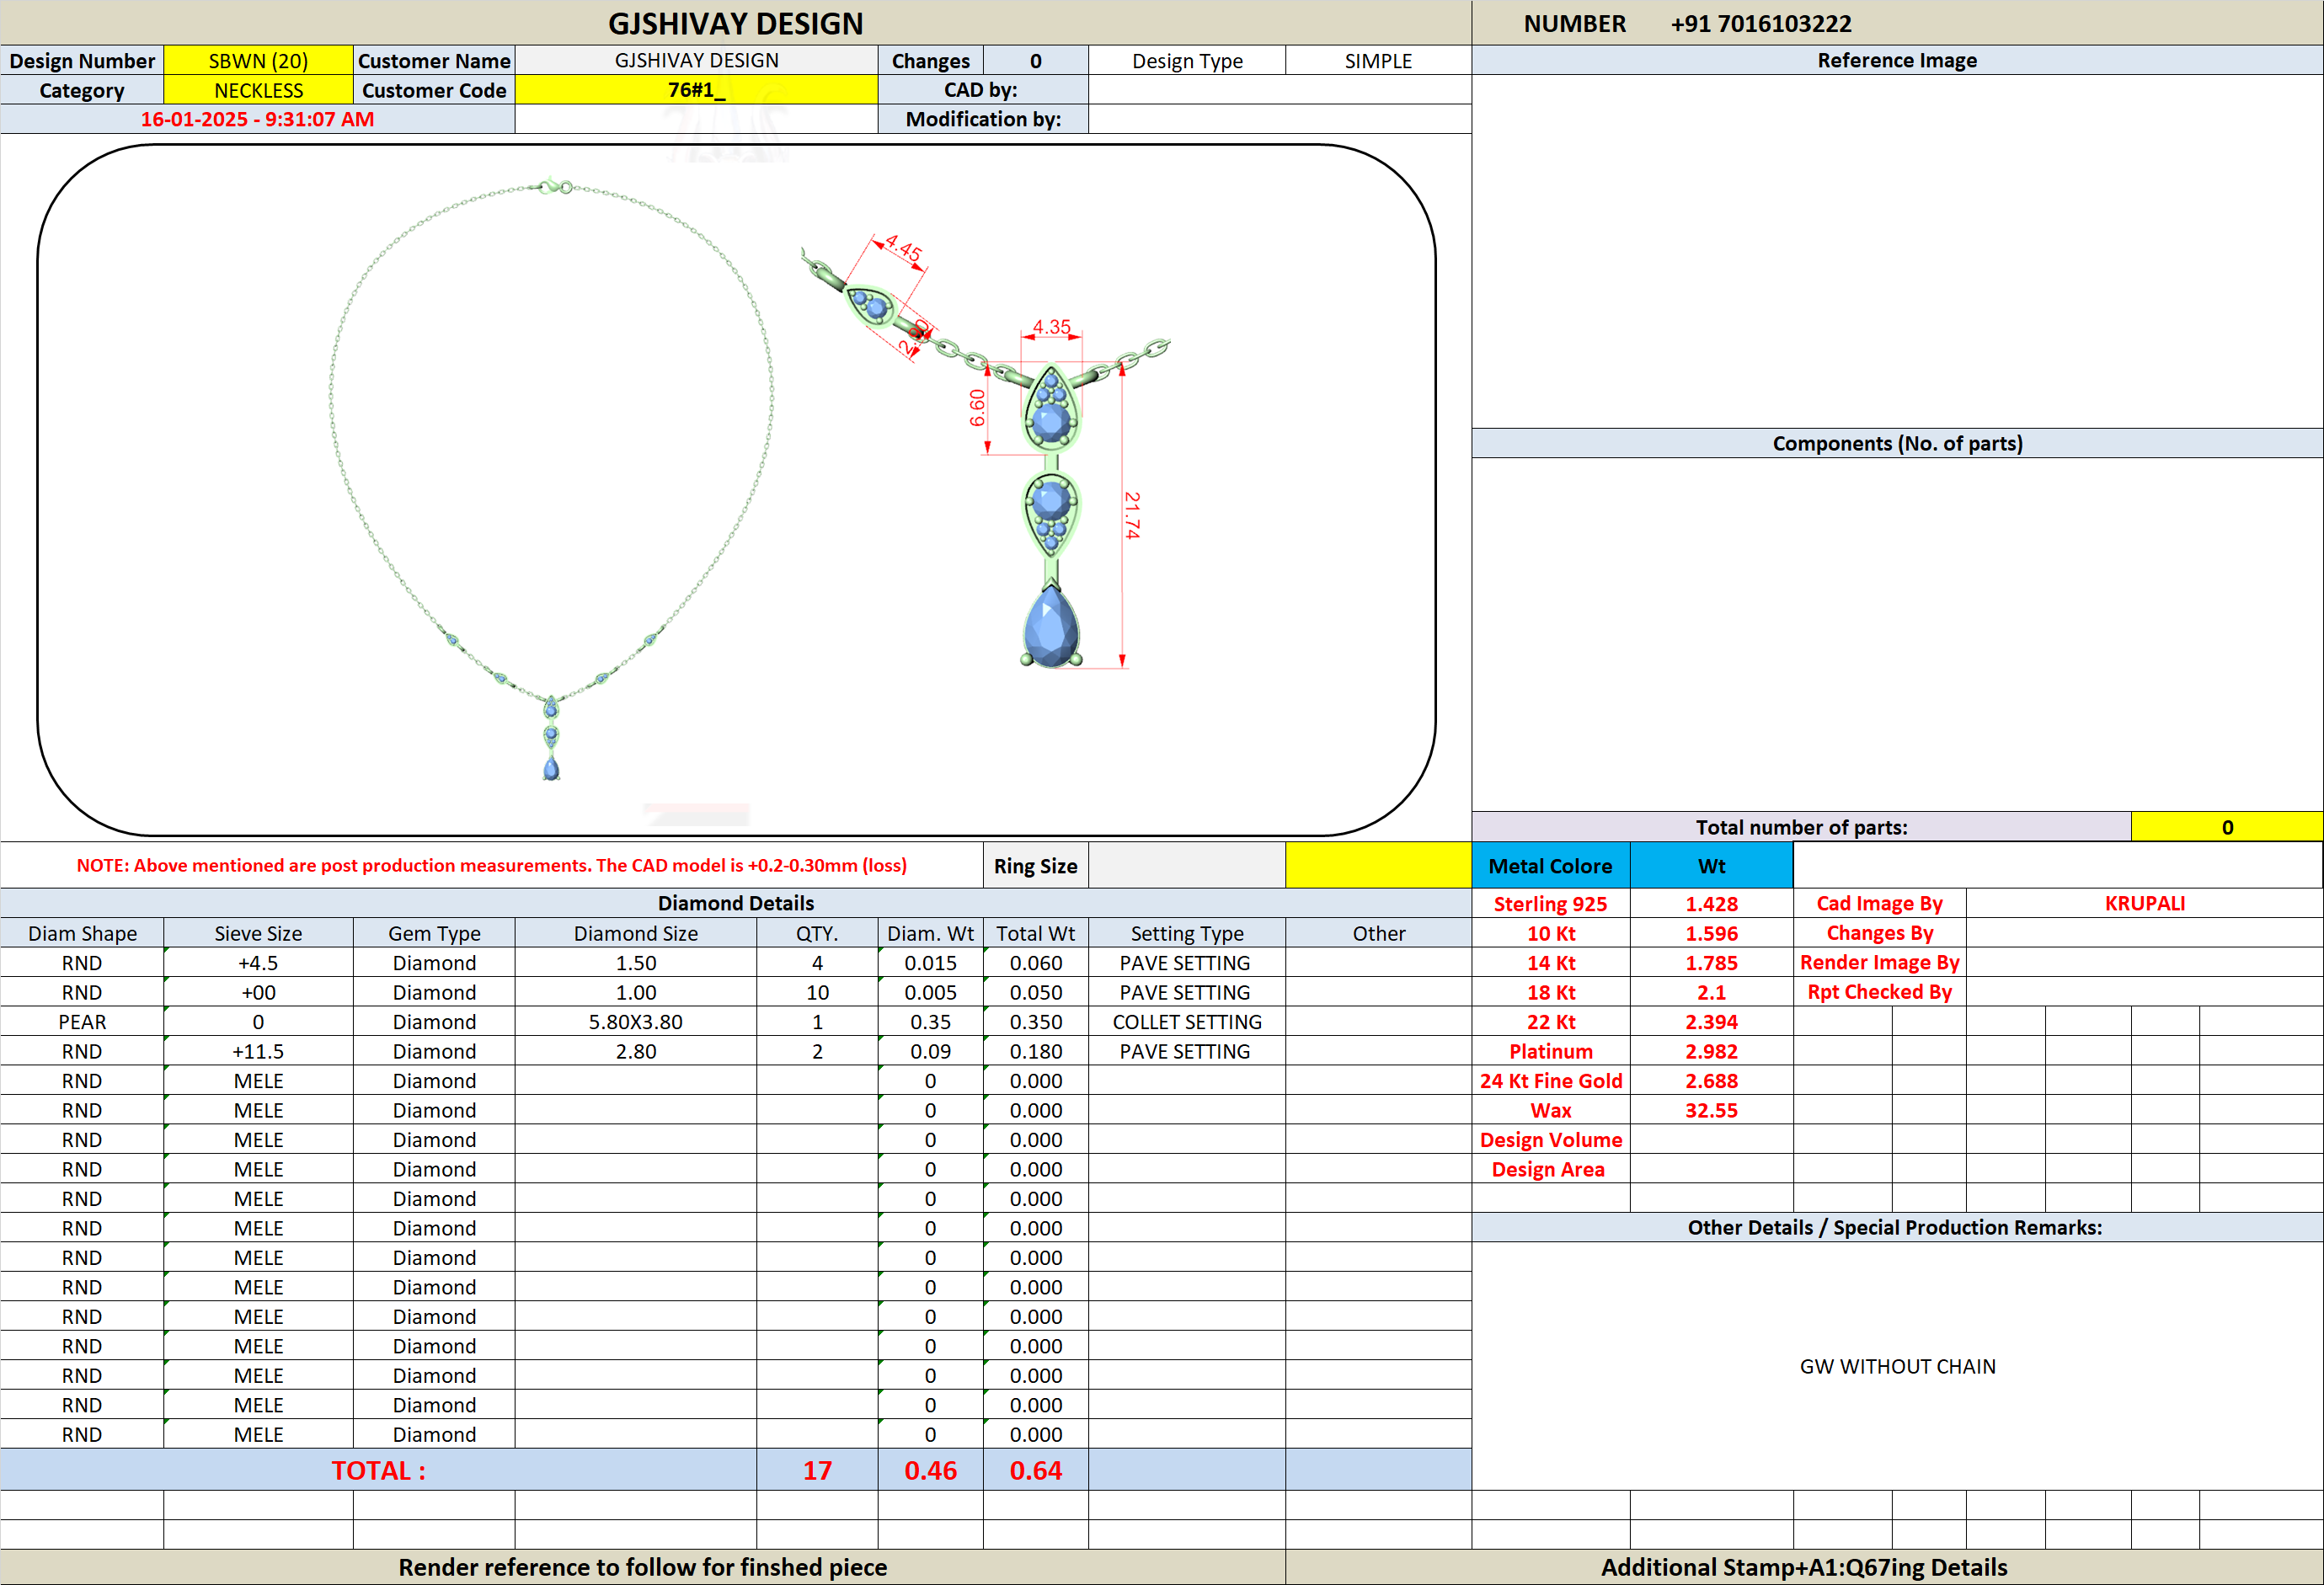Select the Diam. Wt '0.015' cell
The width and height of the screenshot is (2324, 1585).
(930, 962)
